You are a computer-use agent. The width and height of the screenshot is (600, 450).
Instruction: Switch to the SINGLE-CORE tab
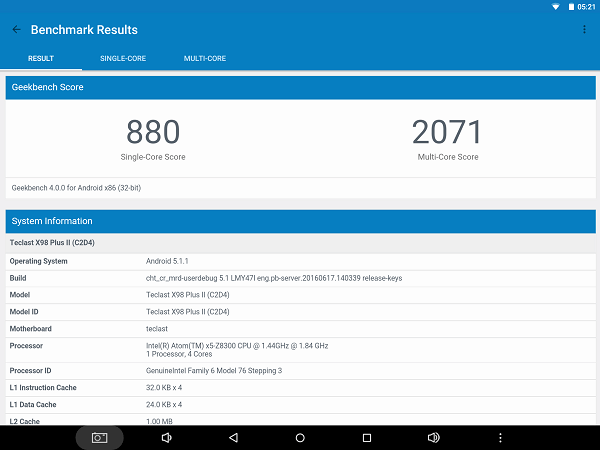coord(123,59)
